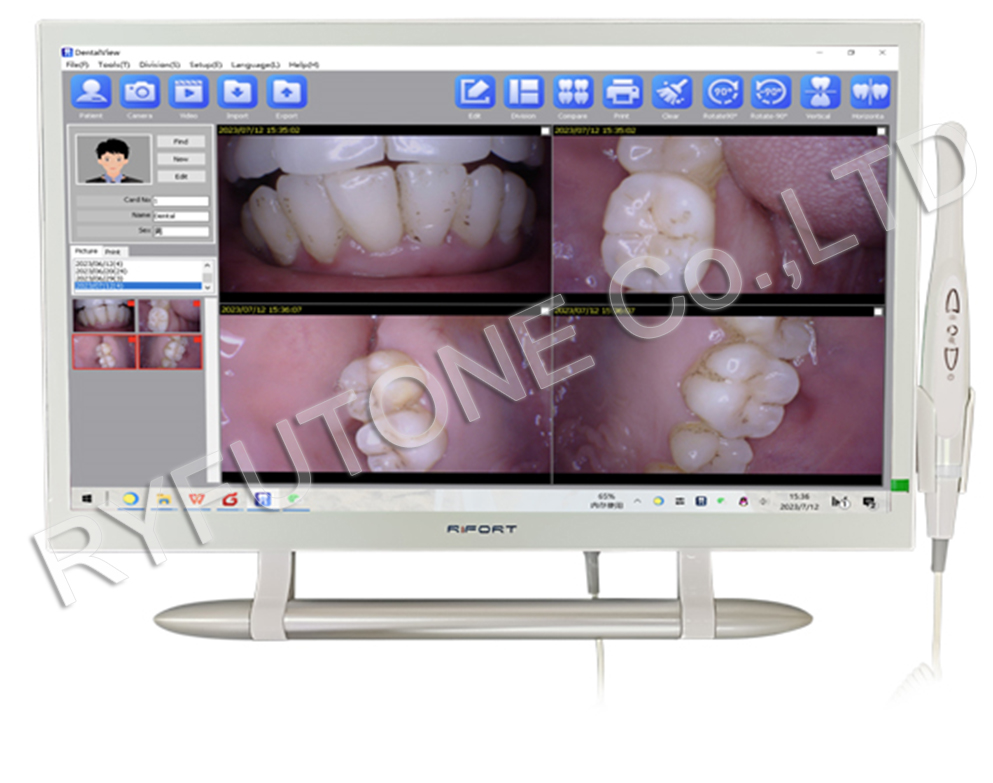Click the Print icon
993x783 pixels.
tap(622, 92)
